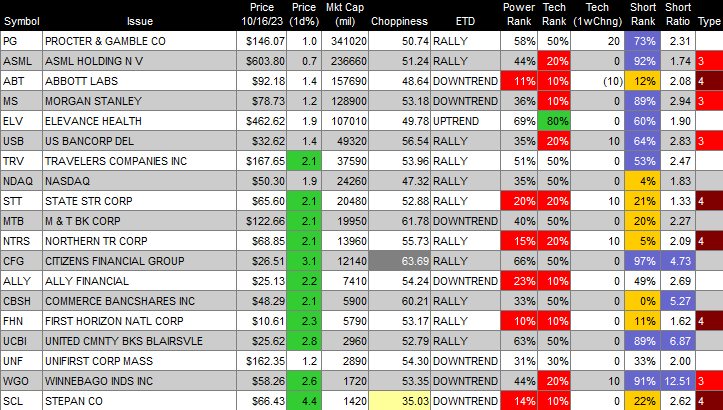This screenshot has width=723, height=410.
Task: Click the type 4 cell for Stepan Co
Action: click(x=709, y=401)
